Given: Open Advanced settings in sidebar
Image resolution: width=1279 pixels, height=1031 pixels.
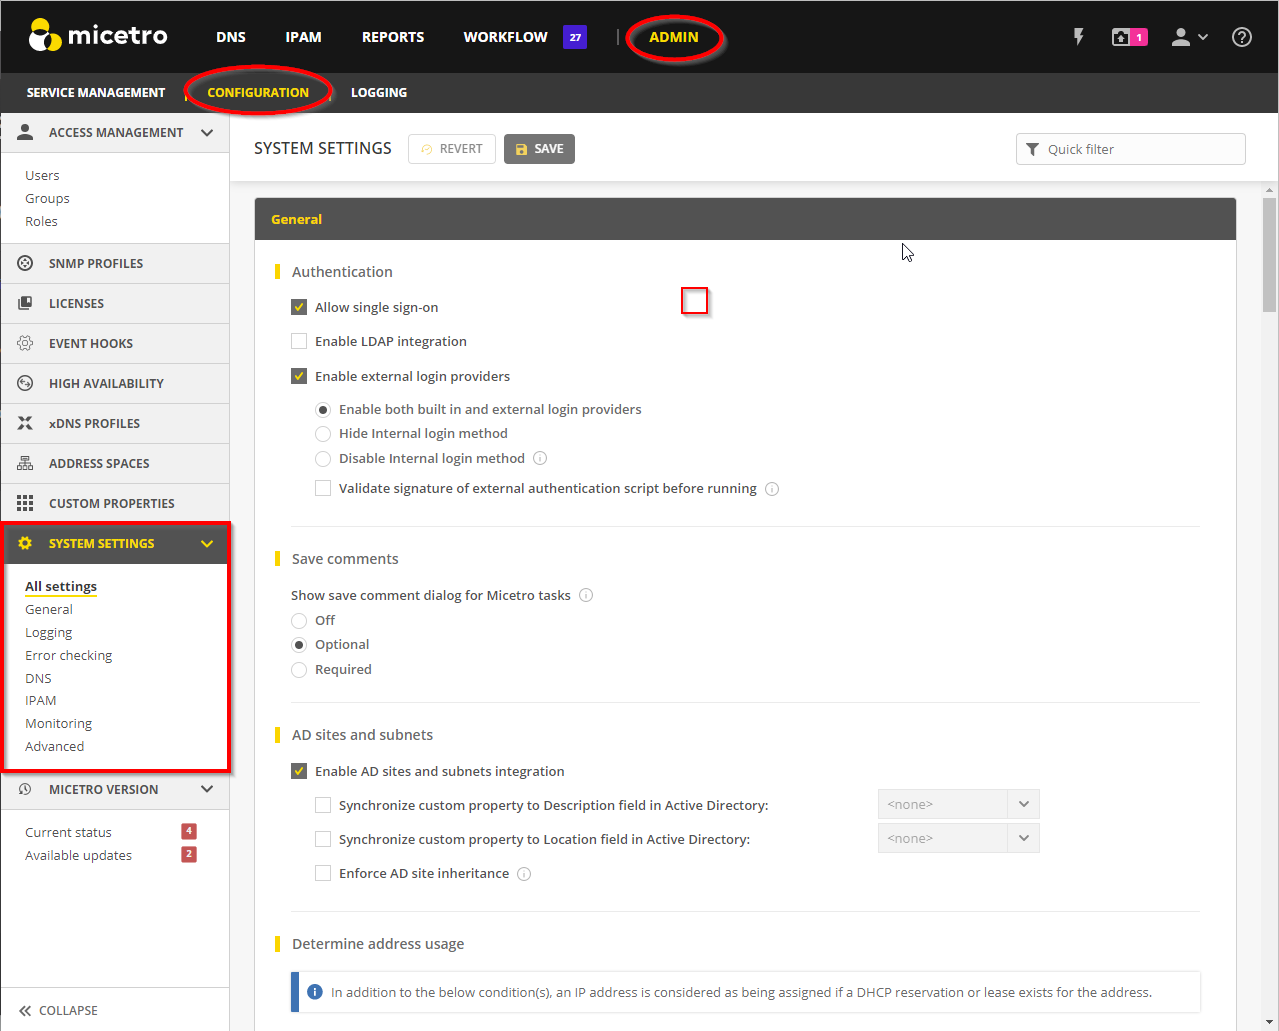Looking at the screenshot, I should (x=54, y=746).
